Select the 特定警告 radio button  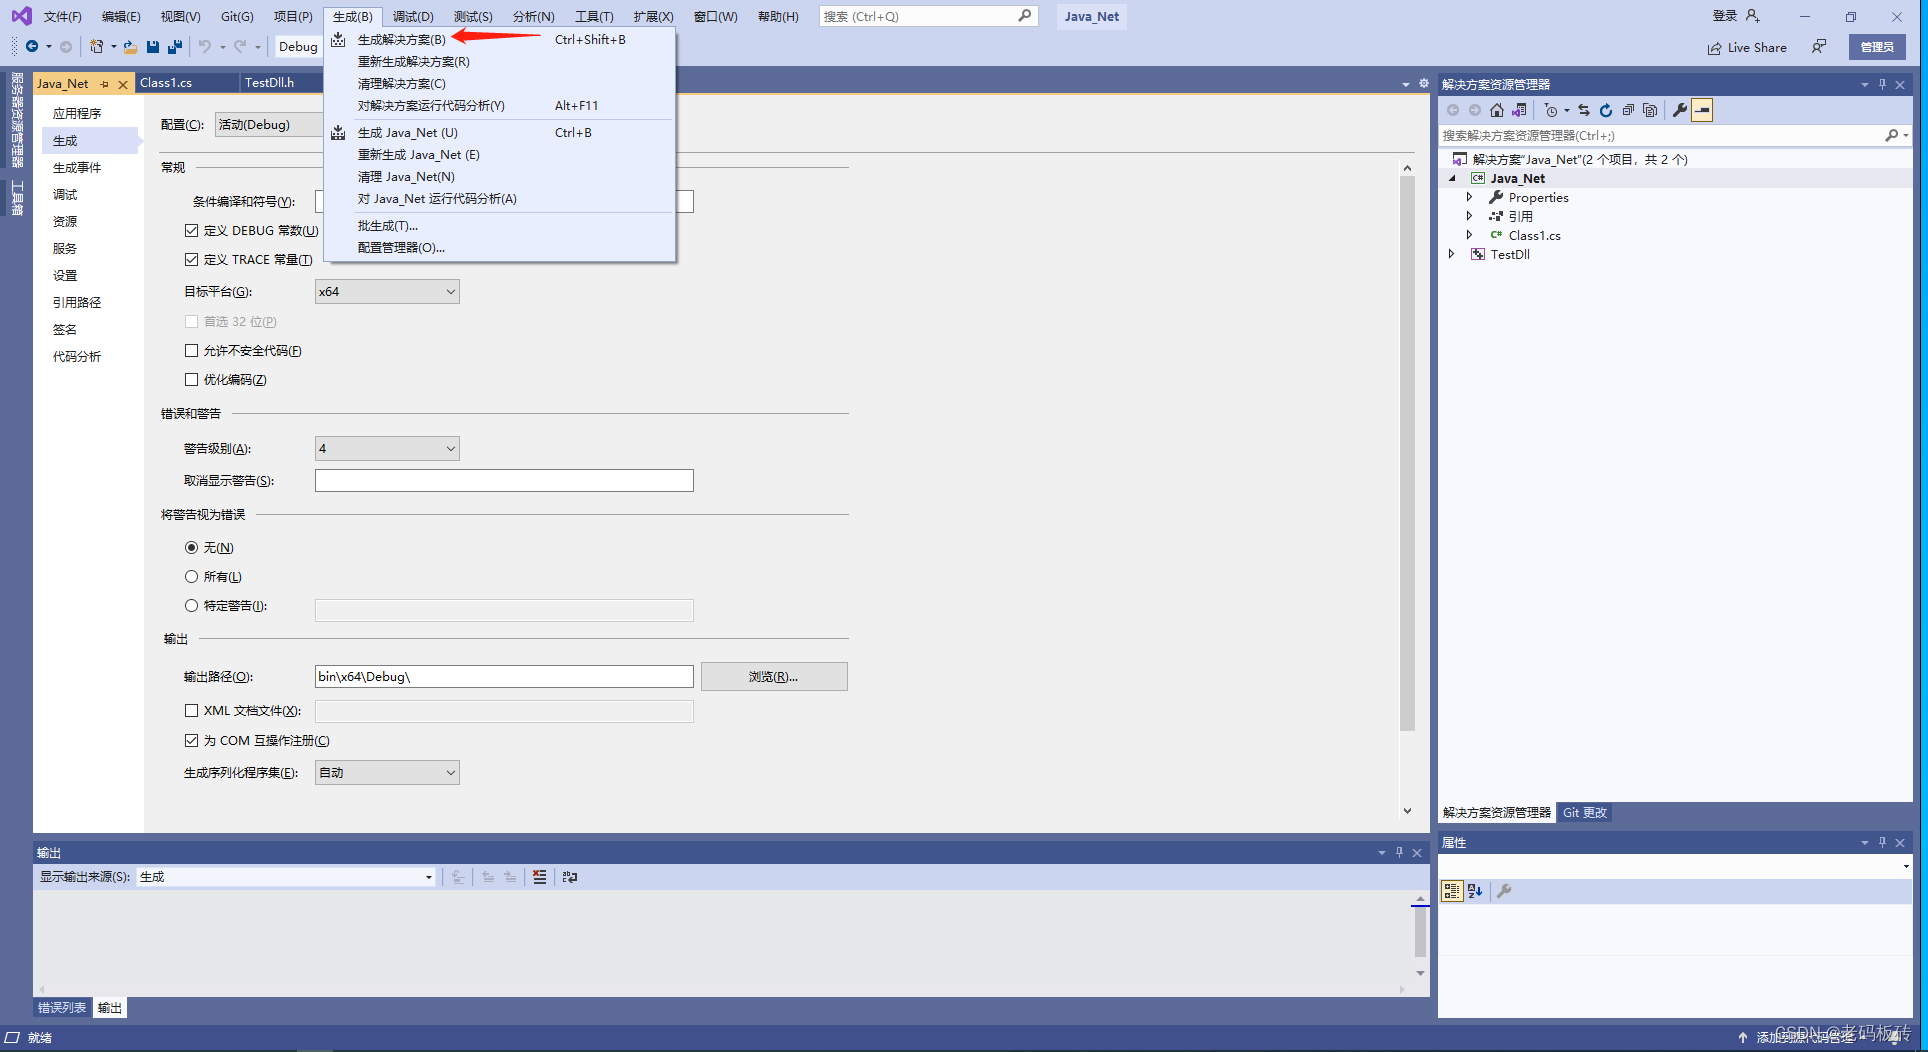(x=191, y=605)
